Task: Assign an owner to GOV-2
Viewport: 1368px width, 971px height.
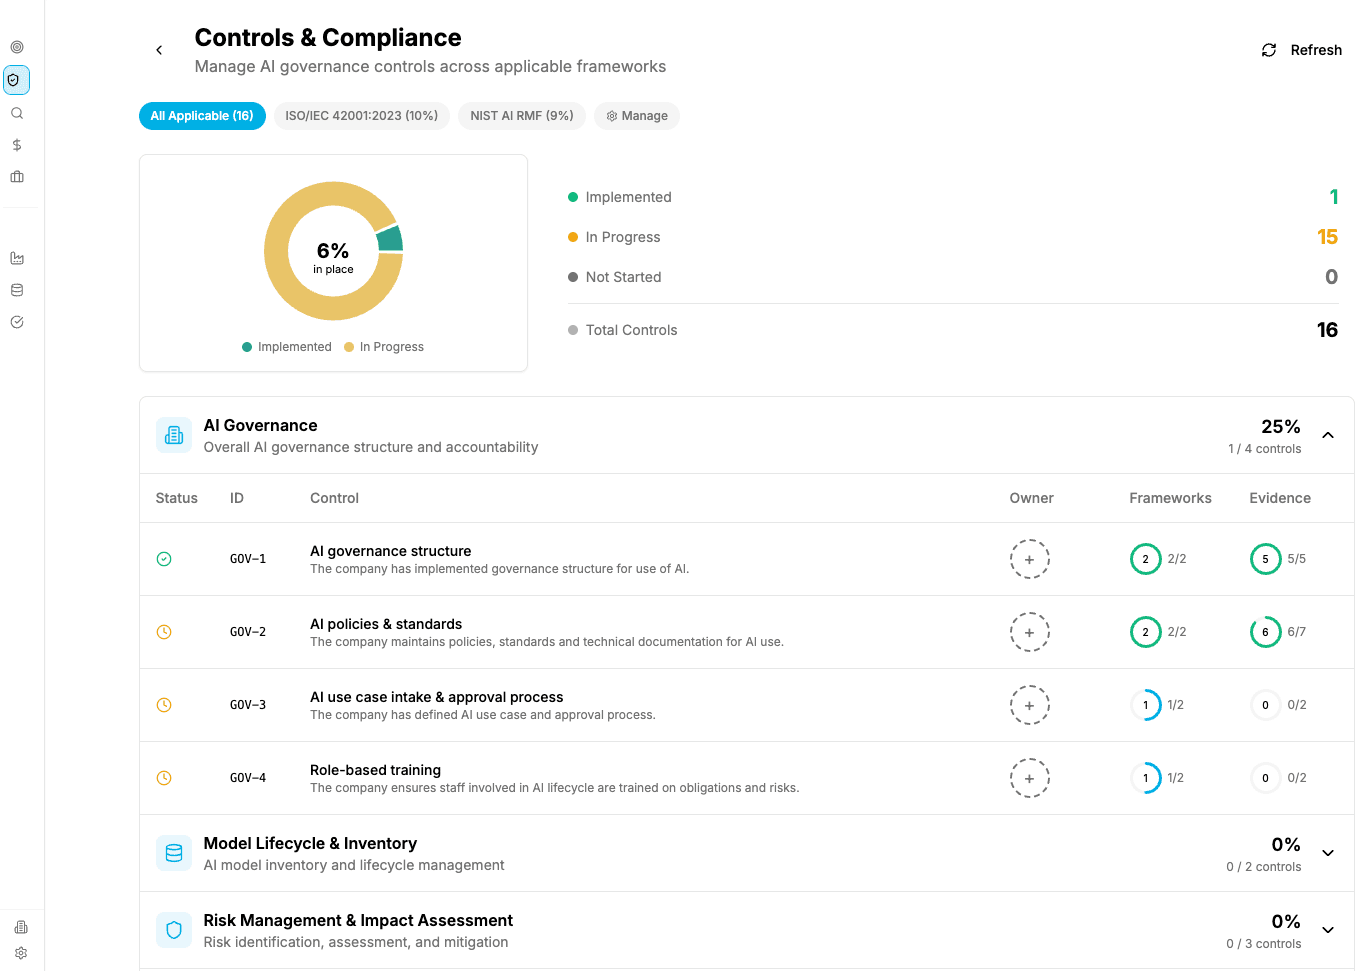Action: pyautogui.click(x=1029, y=632)
